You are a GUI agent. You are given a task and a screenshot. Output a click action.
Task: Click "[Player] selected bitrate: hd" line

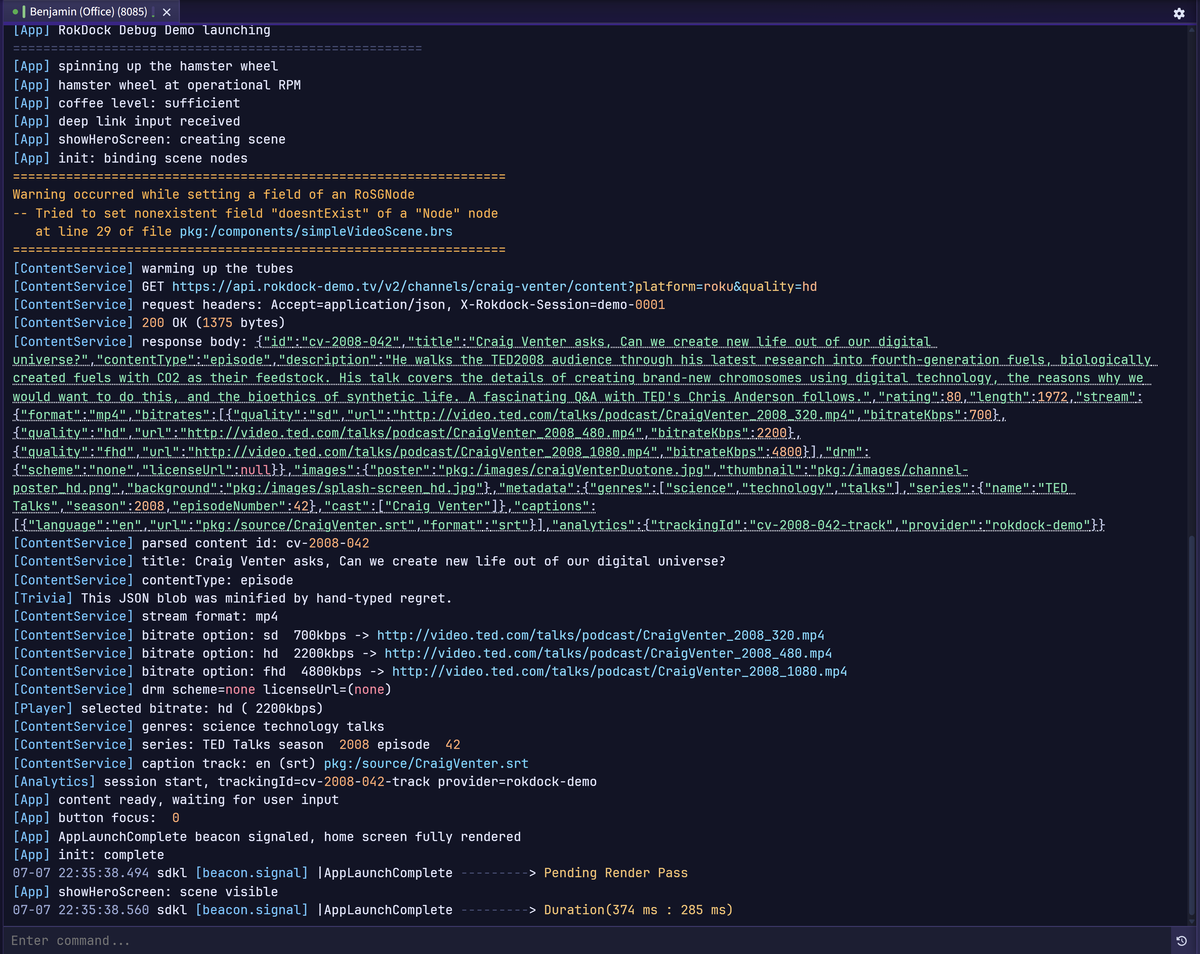point(168,708)
